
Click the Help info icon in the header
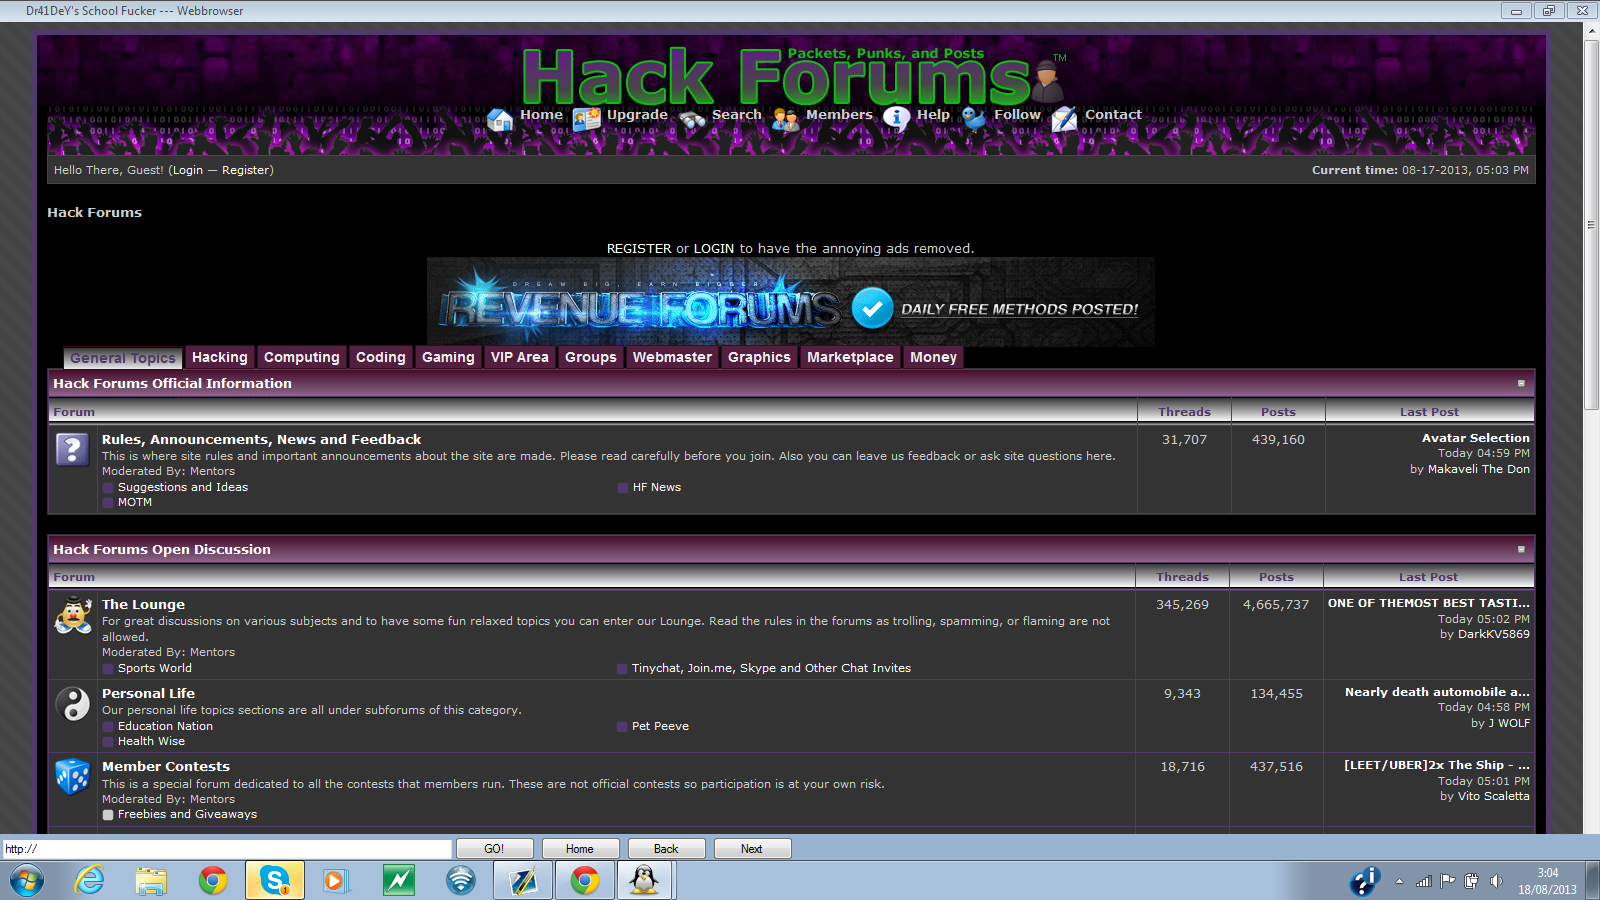tap(897, 119)
